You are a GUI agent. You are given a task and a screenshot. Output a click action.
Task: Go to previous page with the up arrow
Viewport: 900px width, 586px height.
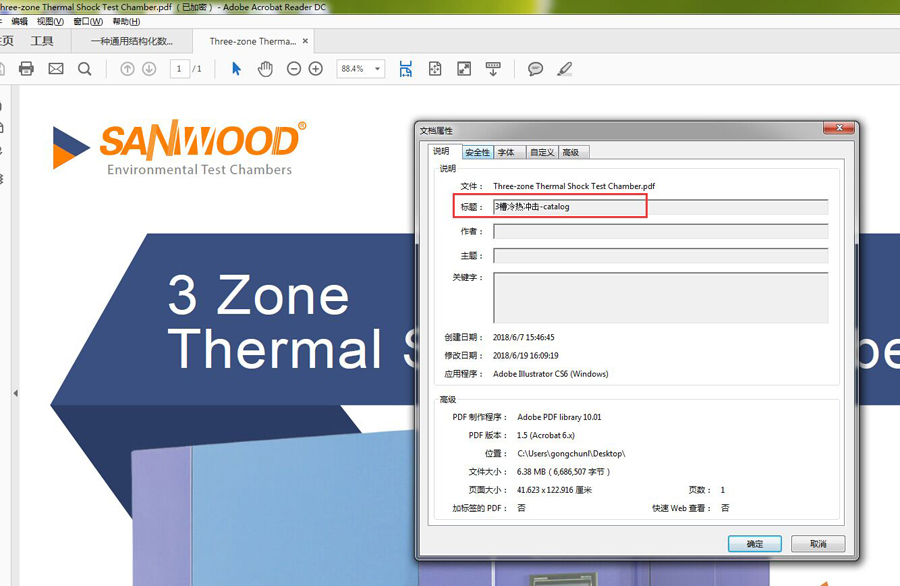pos(127,69)
